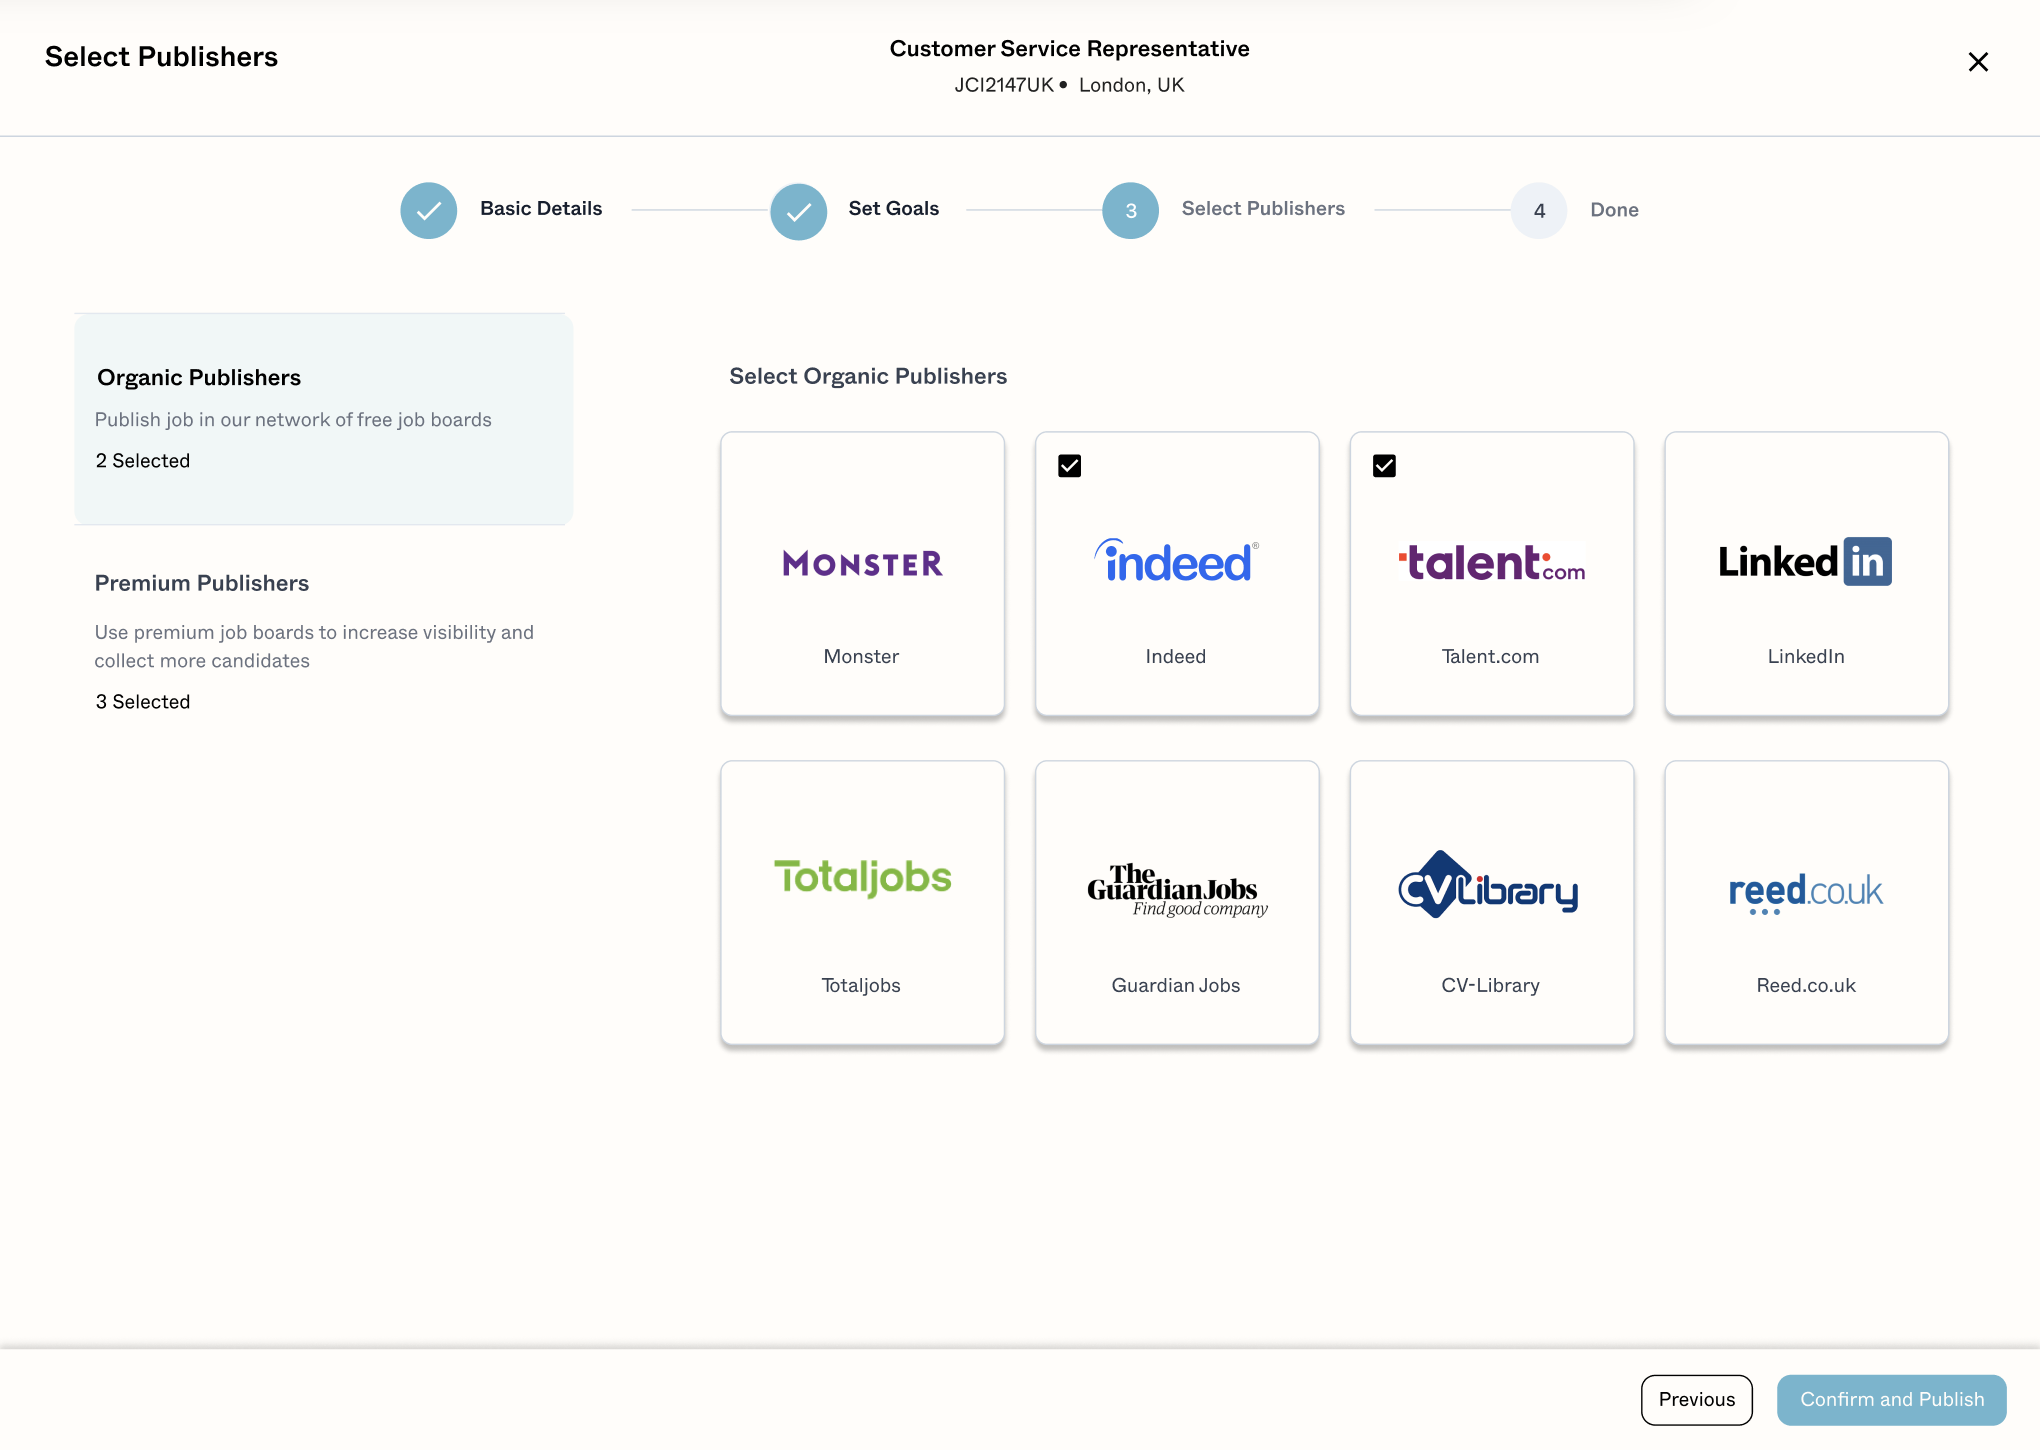
Task: Click the CV-Library logo
Action: click(1489, 886)
